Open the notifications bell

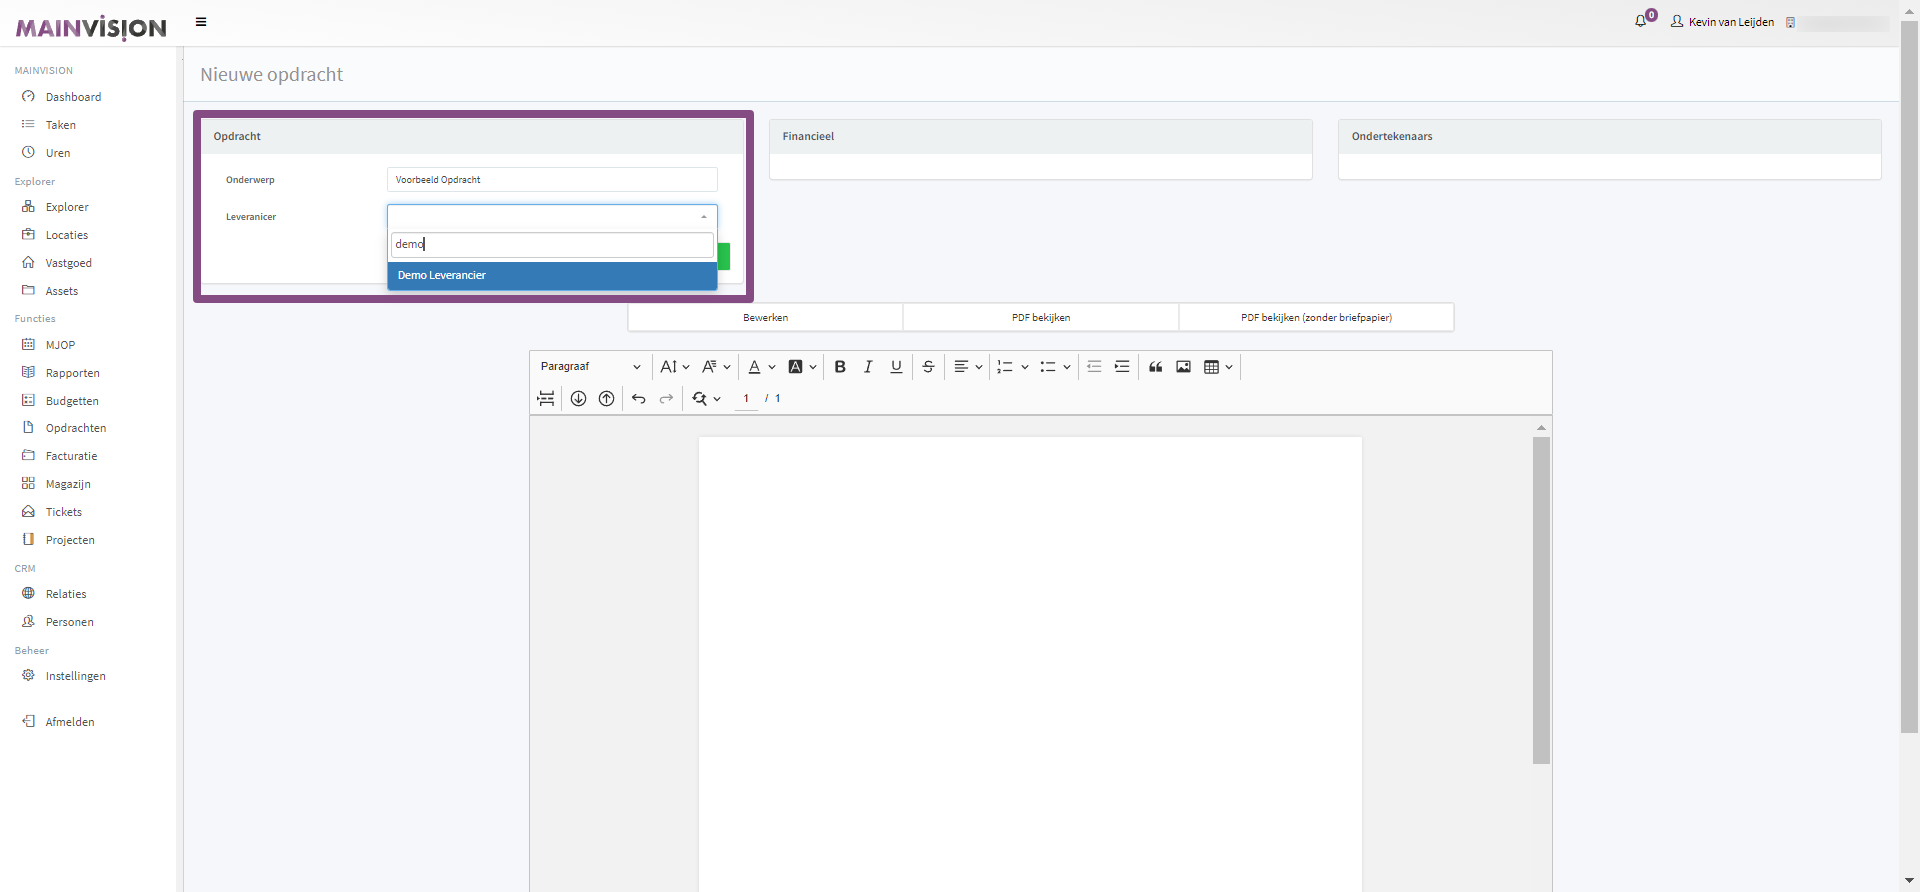click(1642, 20)
